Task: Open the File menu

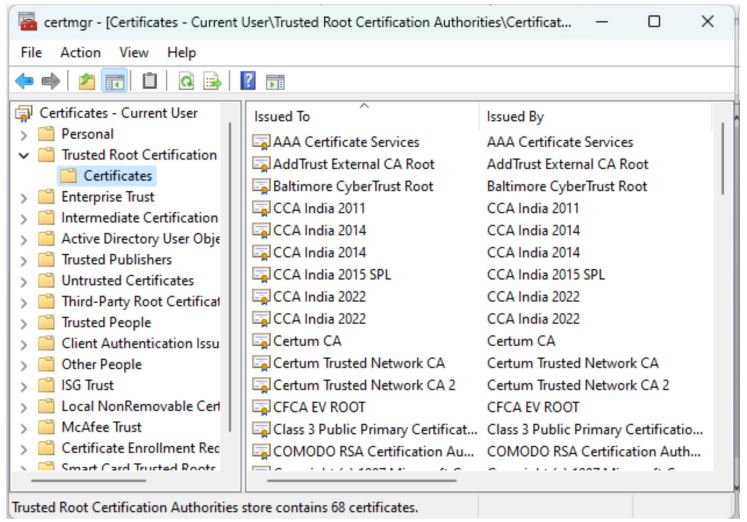Action: [31, 52]
